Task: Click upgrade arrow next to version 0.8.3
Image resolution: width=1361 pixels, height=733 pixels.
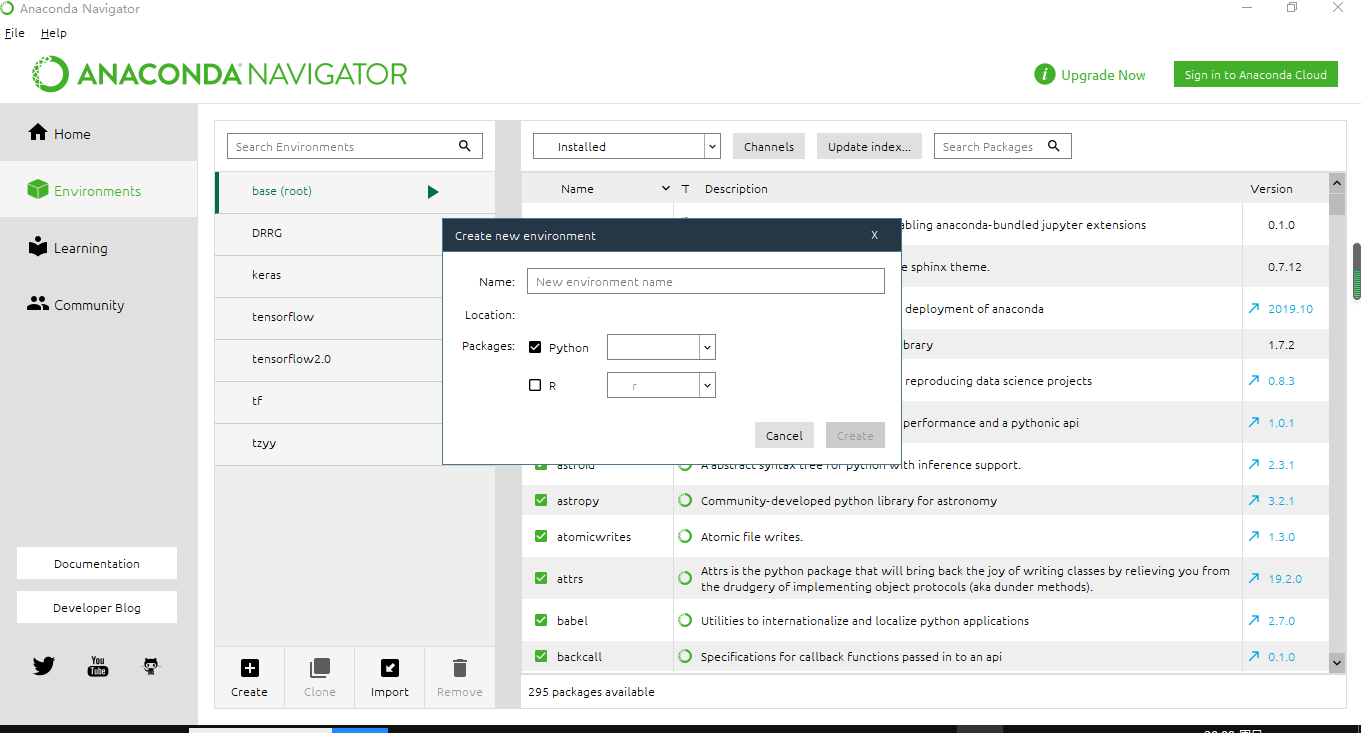Action: (x=1254, y=380)
